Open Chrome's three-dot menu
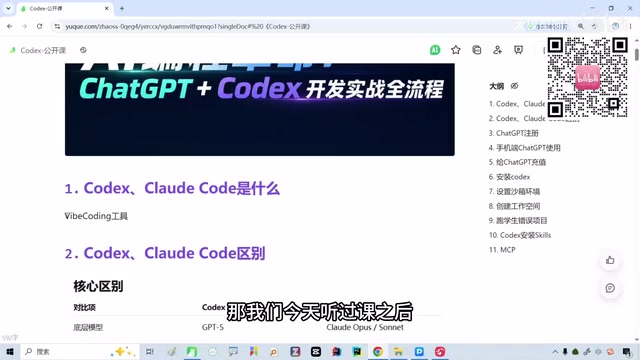This screenshot has width=640, height=360. [x=631, y=26]
